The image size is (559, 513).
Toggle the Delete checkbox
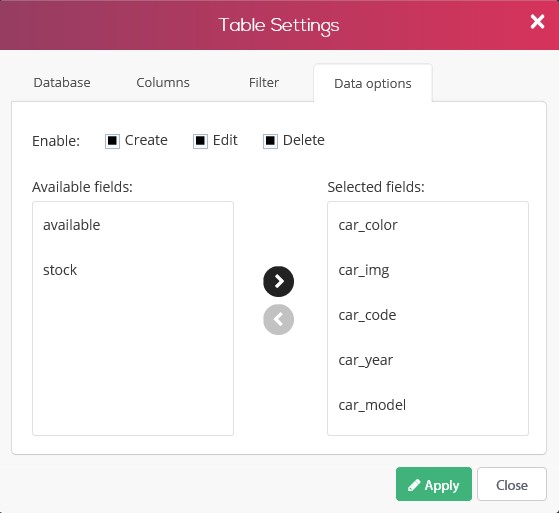[270, 141]
